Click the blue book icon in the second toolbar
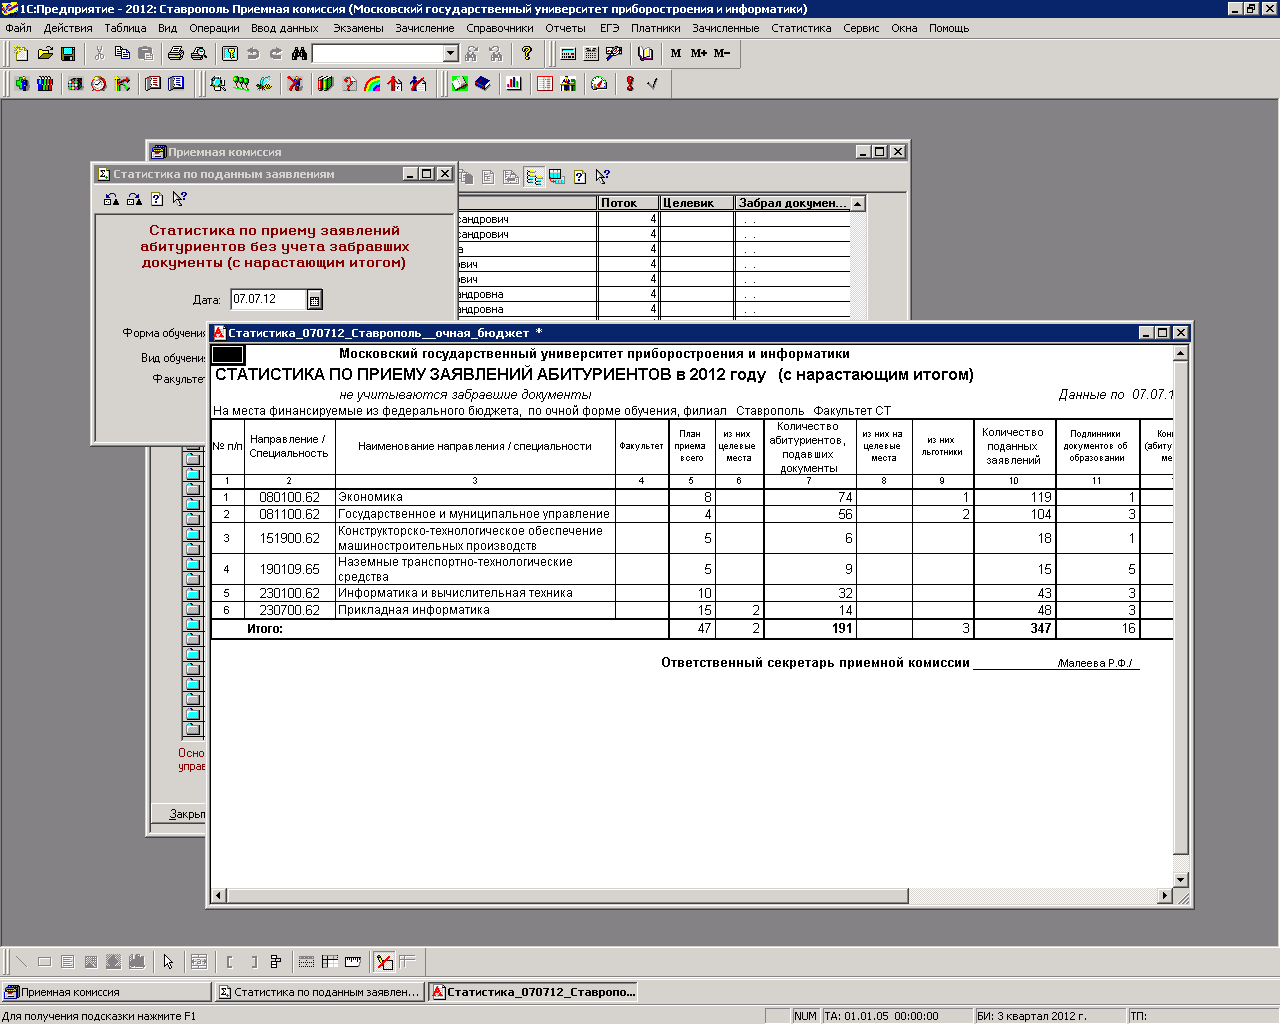The height and width of the screenshot is (1024, 1280). 482,84
